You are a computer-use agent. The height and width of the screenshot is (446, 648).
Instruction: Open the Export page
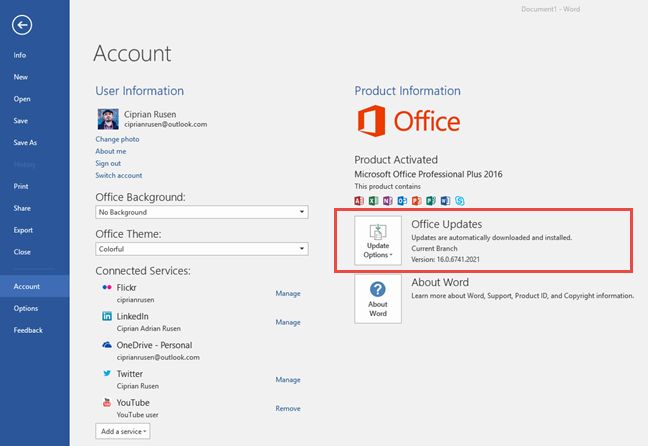click(23, 230)
